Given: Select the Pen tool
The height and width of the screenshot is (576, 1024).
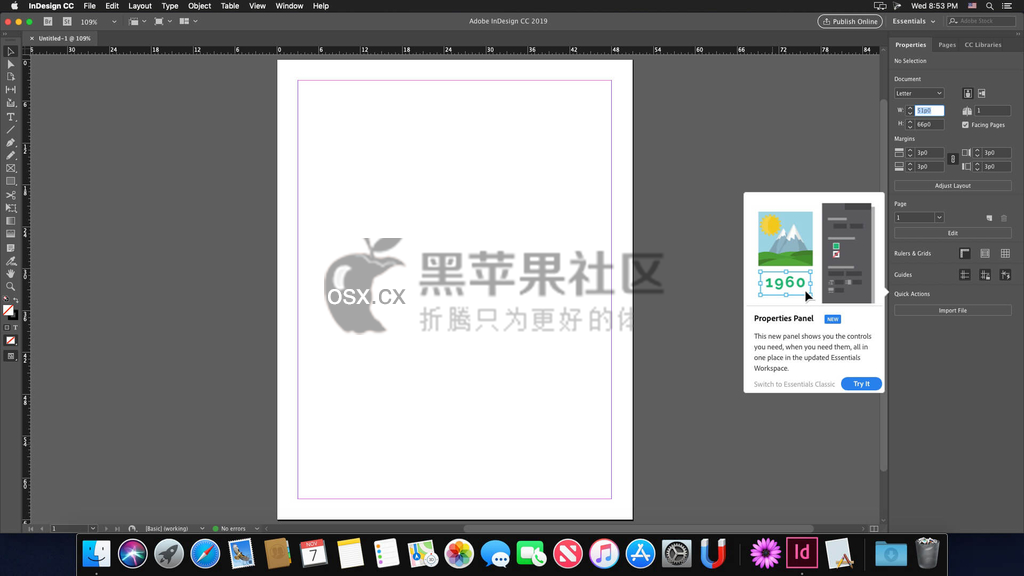Looking at the screenshot, I should [x=10, y=143].
